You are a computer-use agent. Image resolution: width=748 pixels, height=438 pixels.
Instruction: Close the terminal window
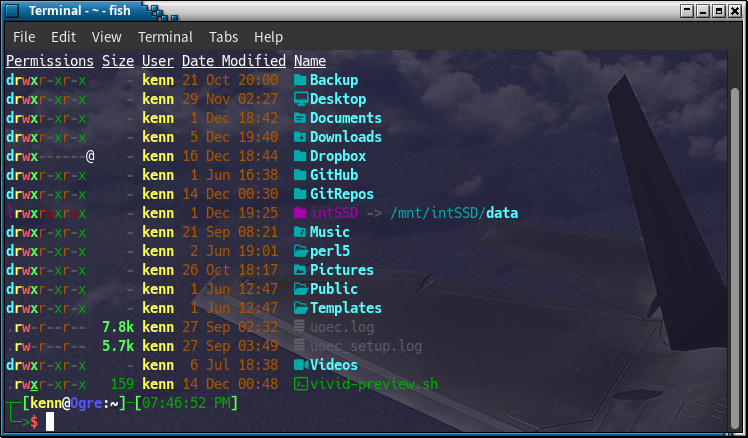click(735, 10)
